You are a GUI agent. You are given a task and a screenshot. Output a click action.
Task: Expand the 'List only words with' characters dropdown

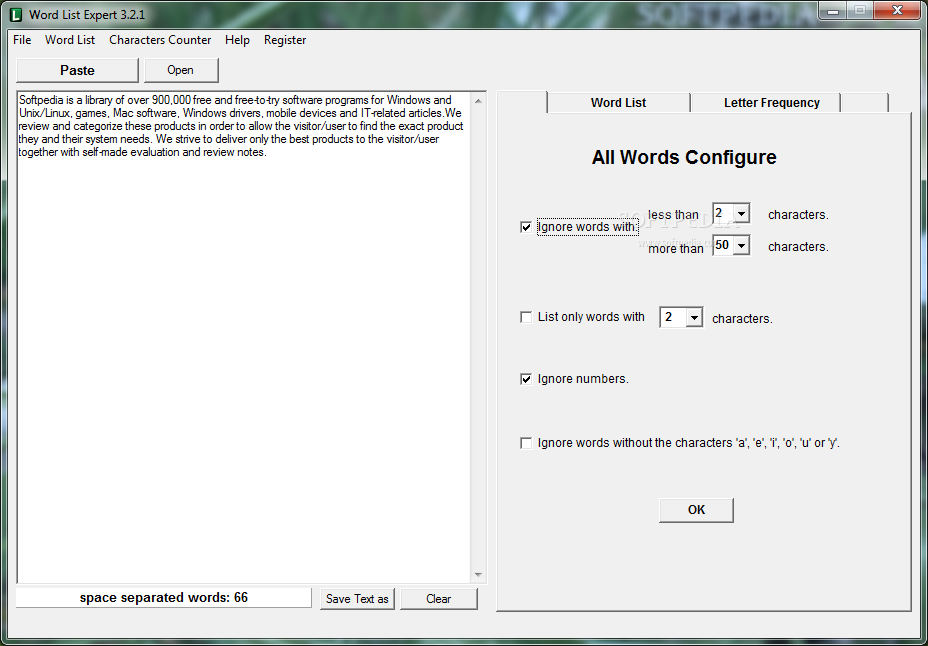694,318
